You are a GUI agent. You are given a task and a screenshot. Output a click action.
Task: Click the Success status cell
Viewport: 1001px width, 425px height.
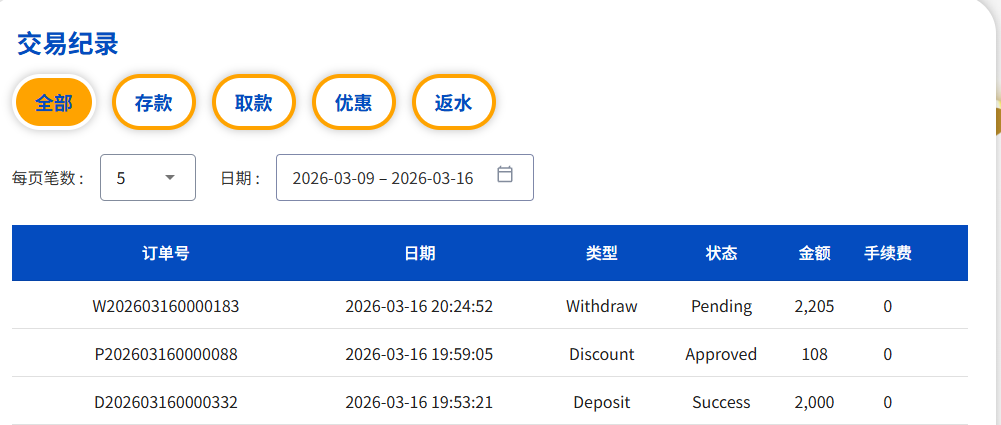click(721, 403)
